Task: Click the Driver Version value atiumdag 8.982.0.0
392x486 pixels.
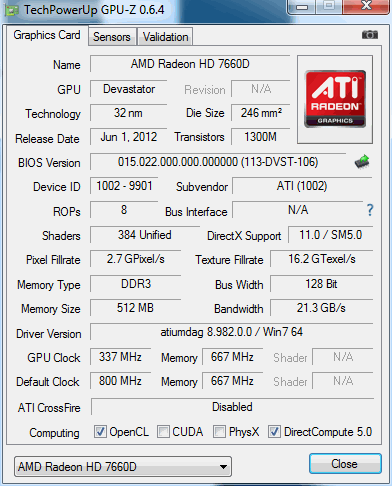Action: tap(231, 332)
